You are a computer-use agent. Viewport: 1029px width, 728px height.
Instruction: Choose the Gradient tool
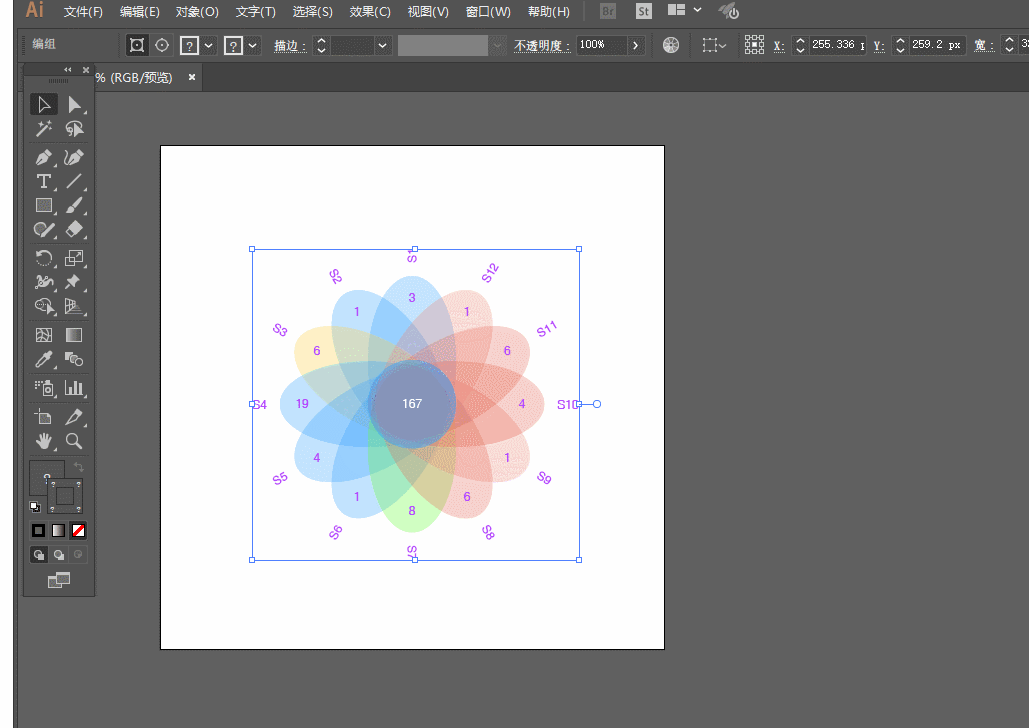pyautogui.click(x=74, y=335)
